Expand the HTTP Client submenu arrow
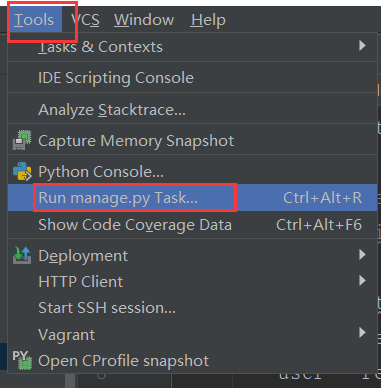 [362, 281]
